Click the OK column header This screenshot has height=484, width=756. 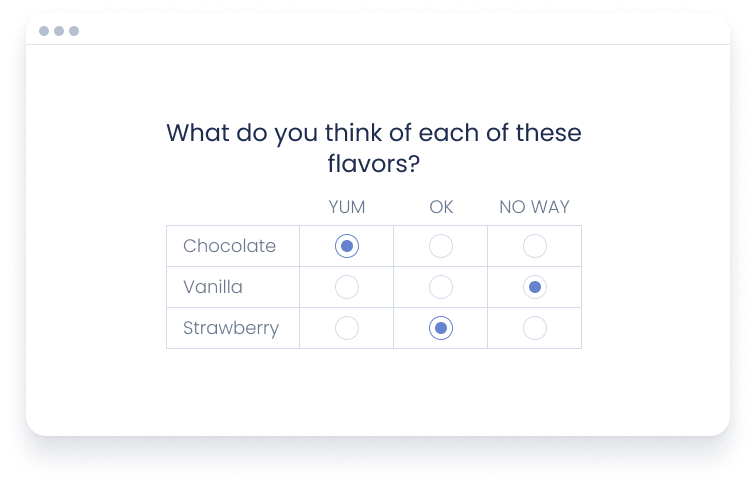point(441,207)
